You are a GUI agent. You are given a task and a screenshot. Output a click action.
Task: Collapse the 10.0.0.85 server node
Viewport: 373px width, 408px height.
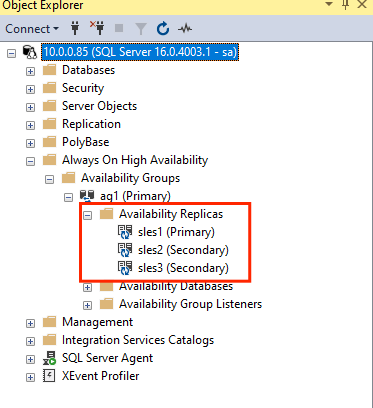tap(12, 53)
